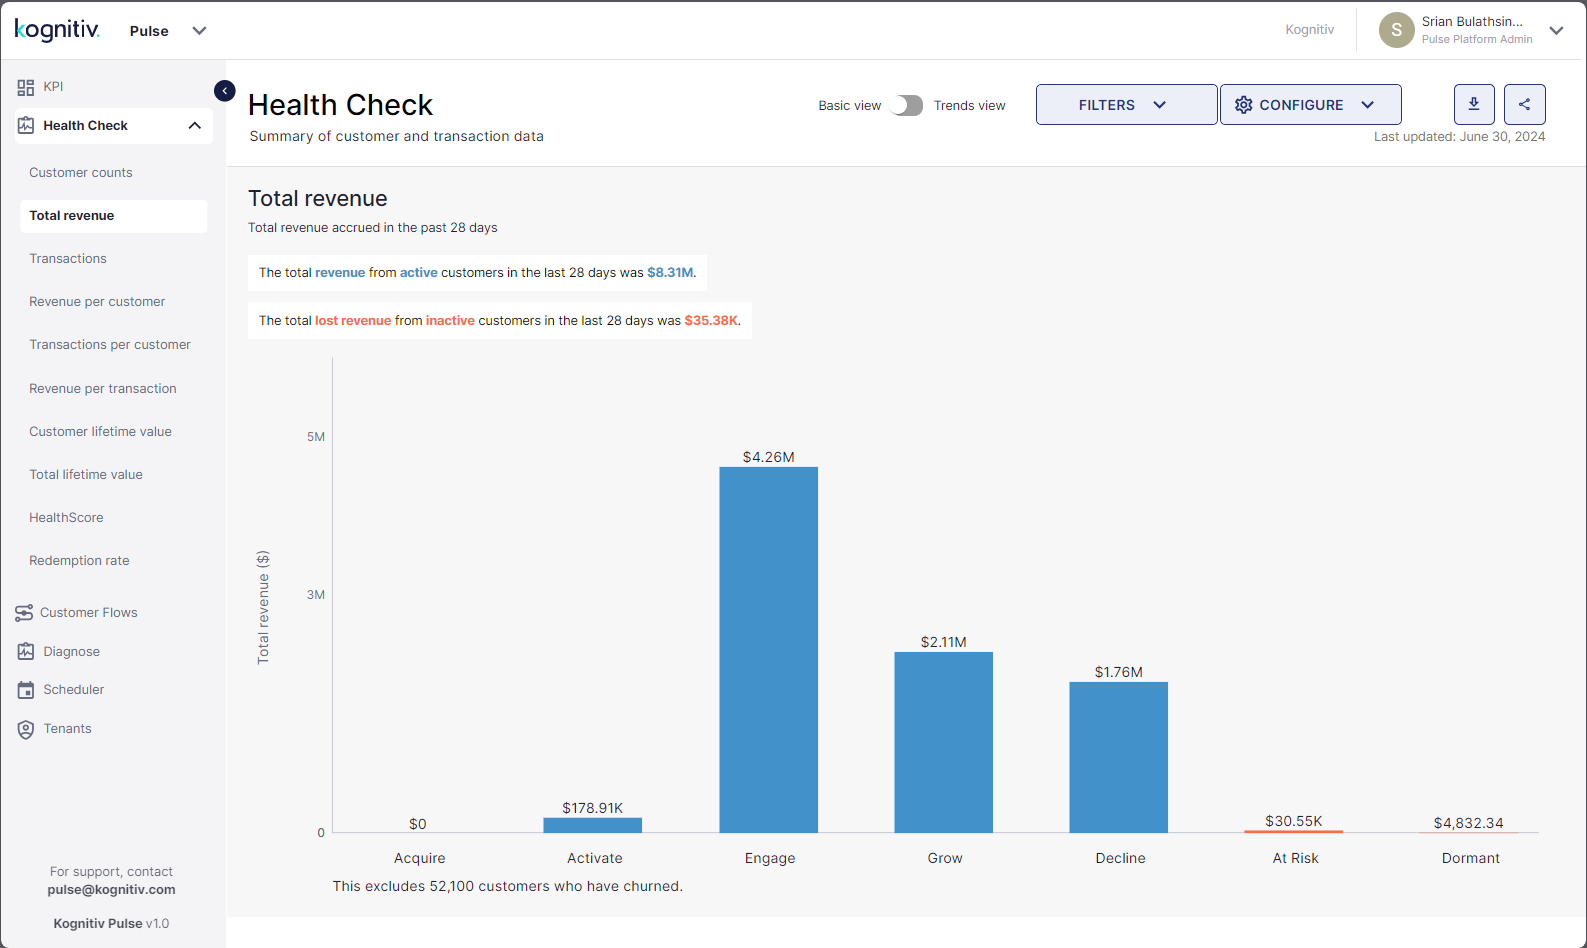Image resolution: width=1587 pixels, height=948 pixels.
Task: Click the $4,832.34 Dormant value
Action: coord(1469,823)
